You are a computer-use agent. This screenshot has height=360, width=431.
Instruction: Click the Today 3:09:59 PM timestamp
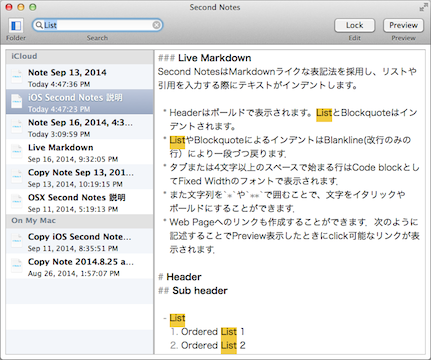[x=59, y=134]
